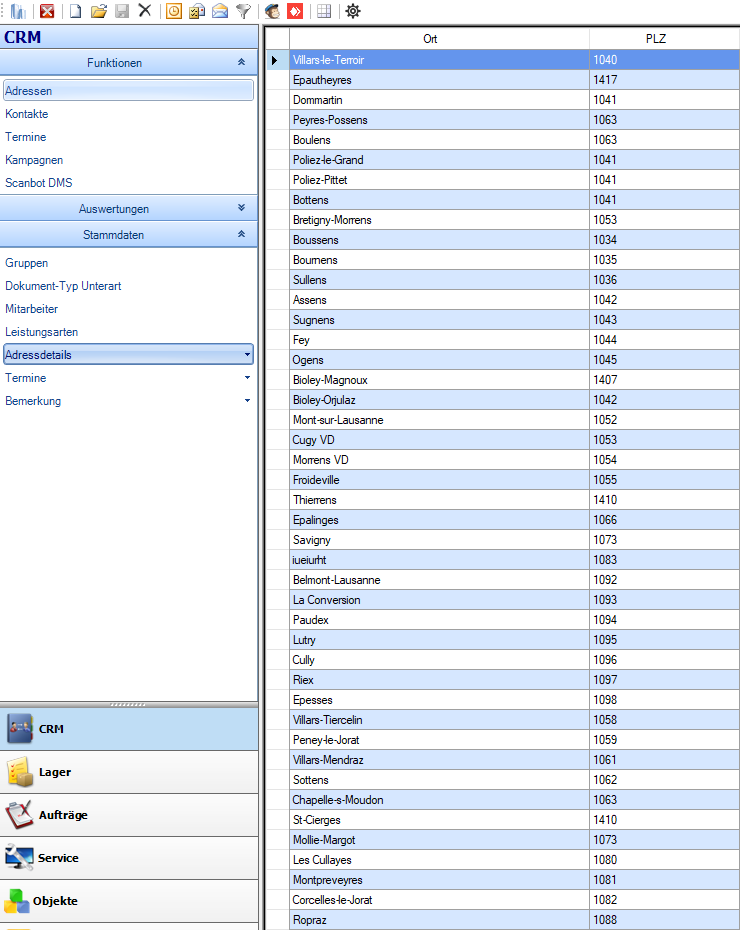The height and width of the screenshot is (930, 740).
Task: Click the red X close icon in toolbar
Action: (x=47, y=11)
